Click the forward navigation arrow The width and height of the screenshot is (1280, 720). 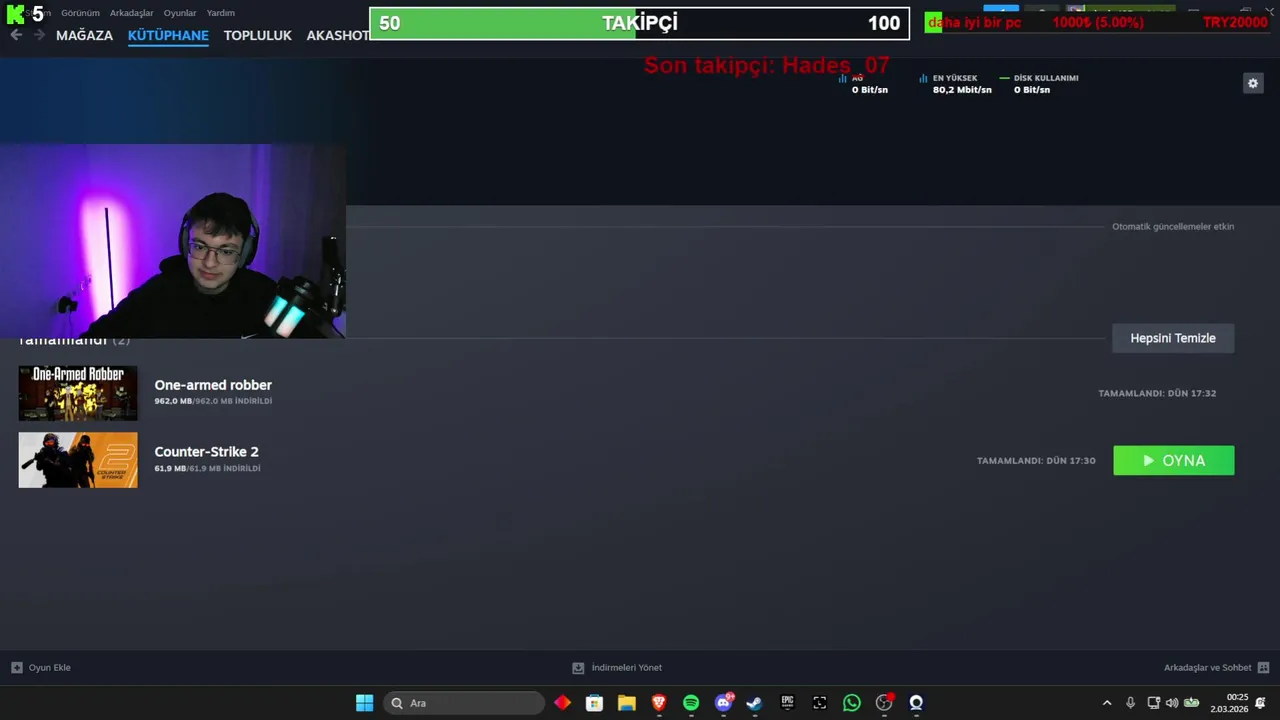pos(39,35)
